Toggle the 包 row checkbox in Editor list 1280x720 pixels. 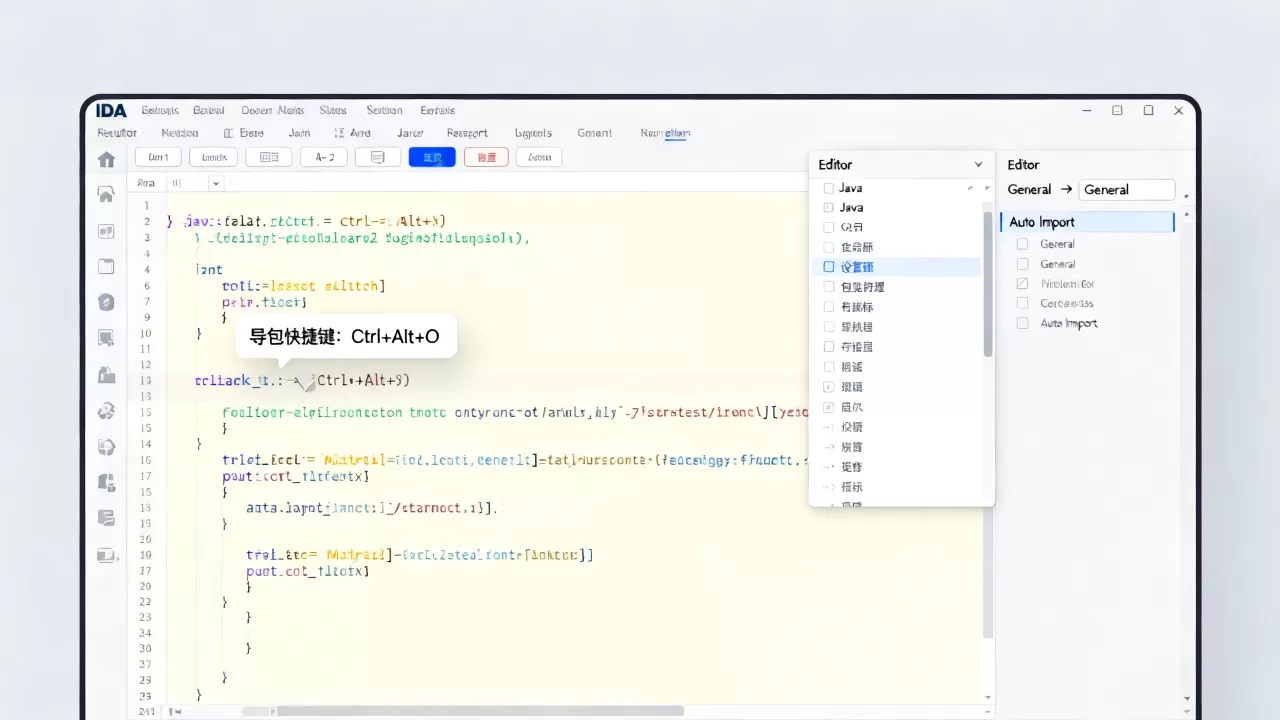click(828, 287)
